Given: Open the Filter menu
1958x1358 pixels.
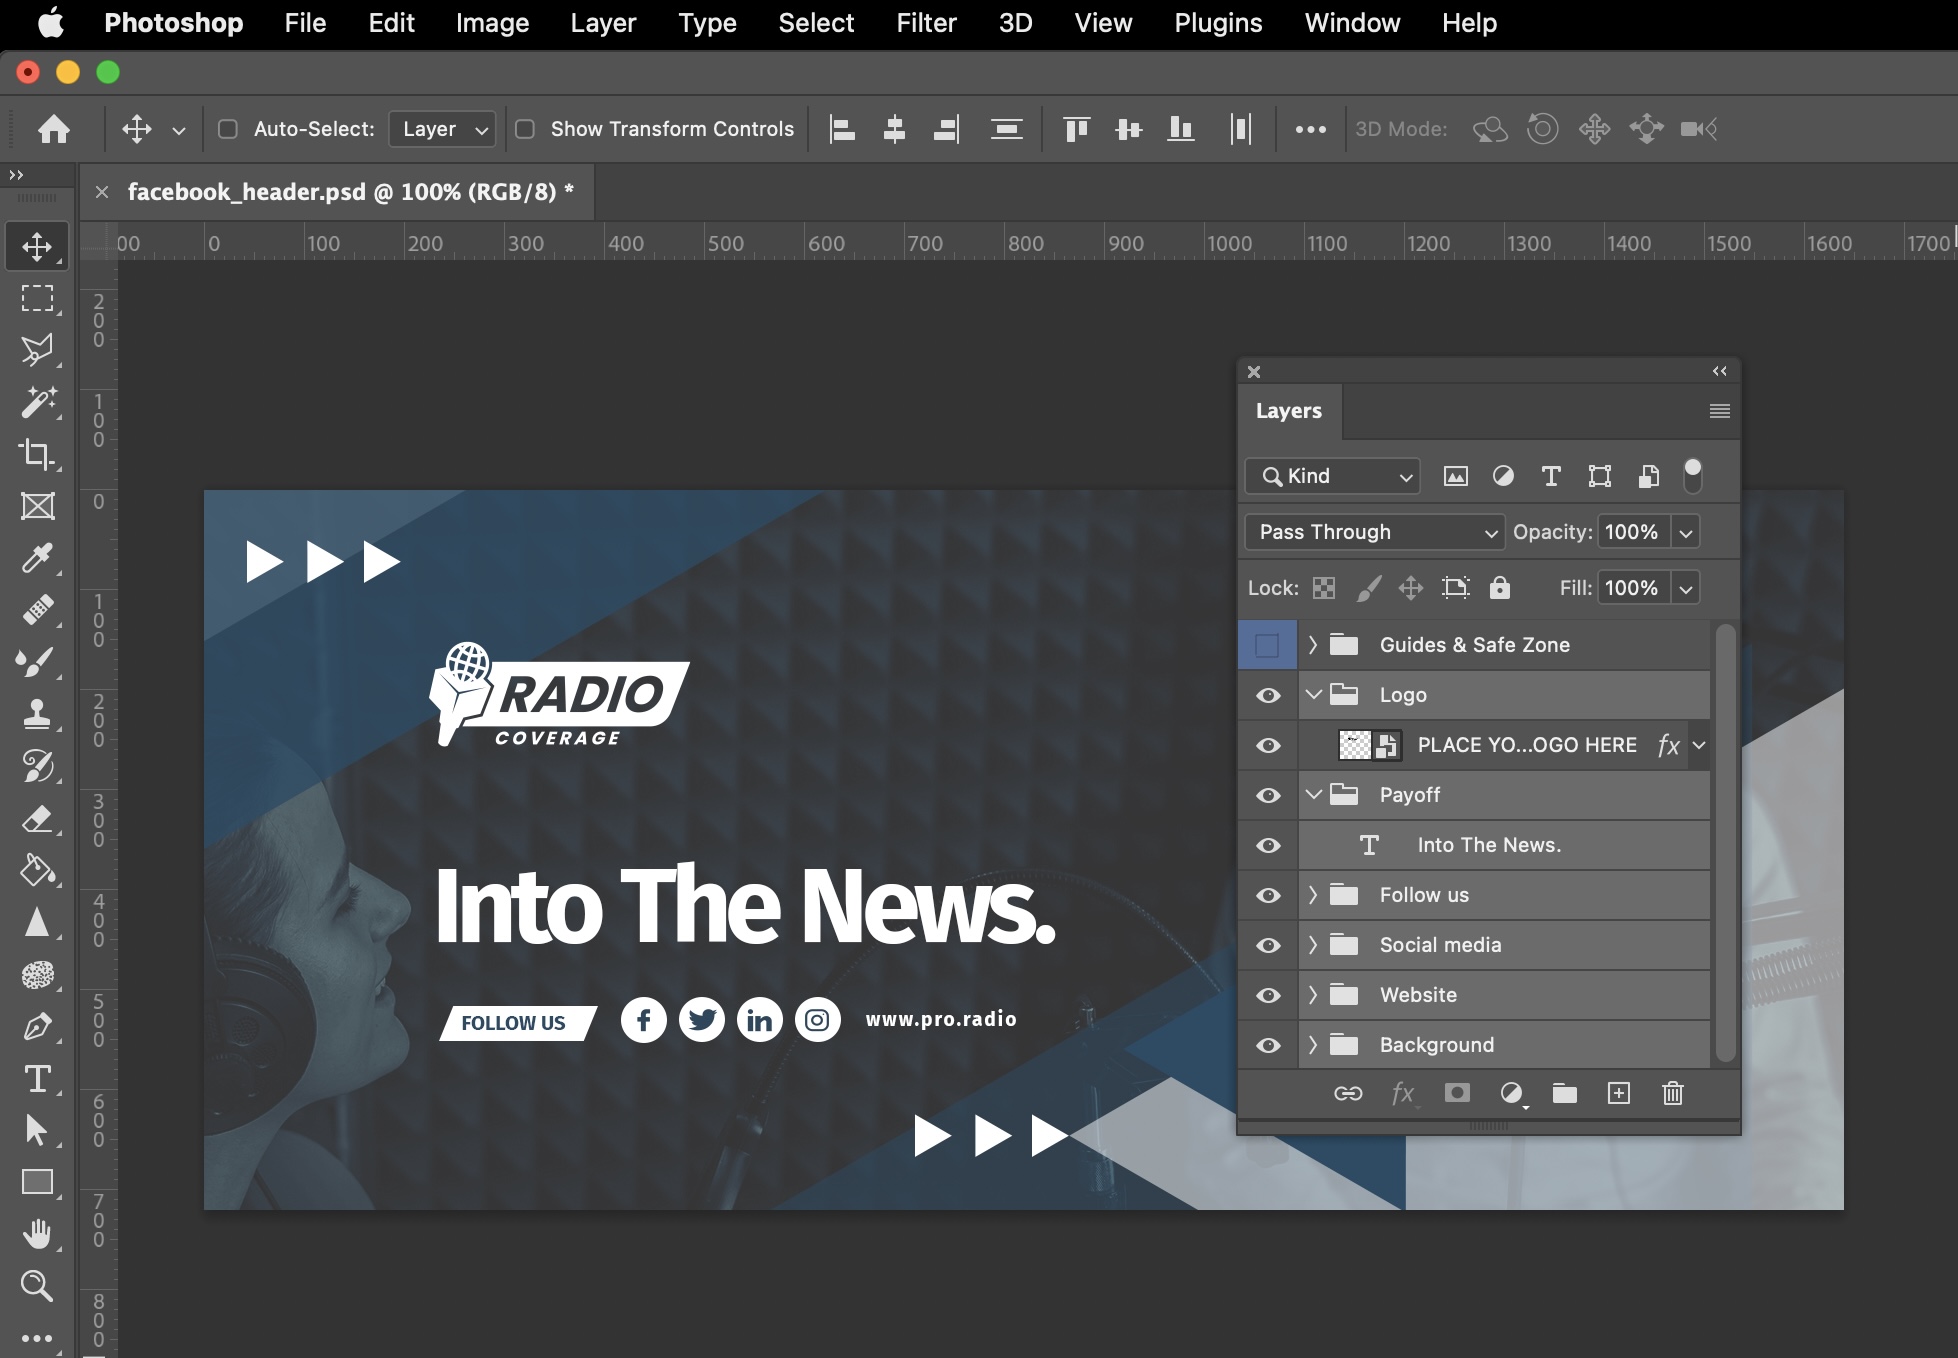Looking at the screenshot, I should [925, 23].
